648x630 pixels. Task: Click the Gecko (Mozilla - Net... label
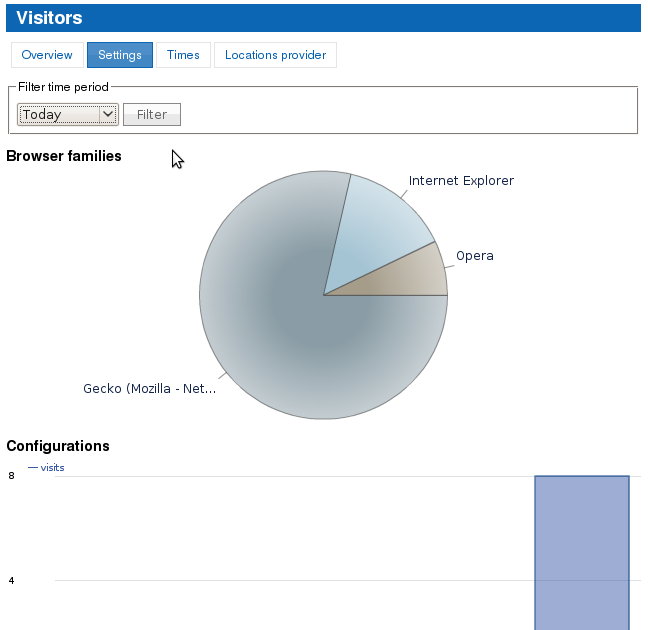click(x=149, y=389)
